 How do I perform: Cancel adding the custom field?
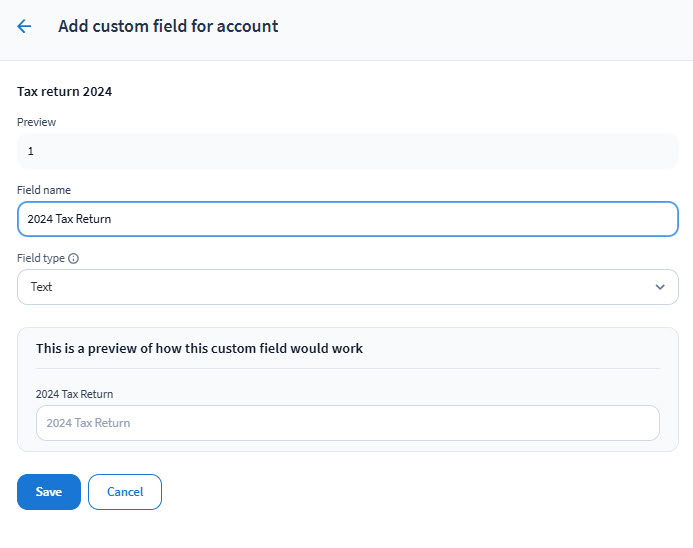pyautogui.click(x=125, y=492)
